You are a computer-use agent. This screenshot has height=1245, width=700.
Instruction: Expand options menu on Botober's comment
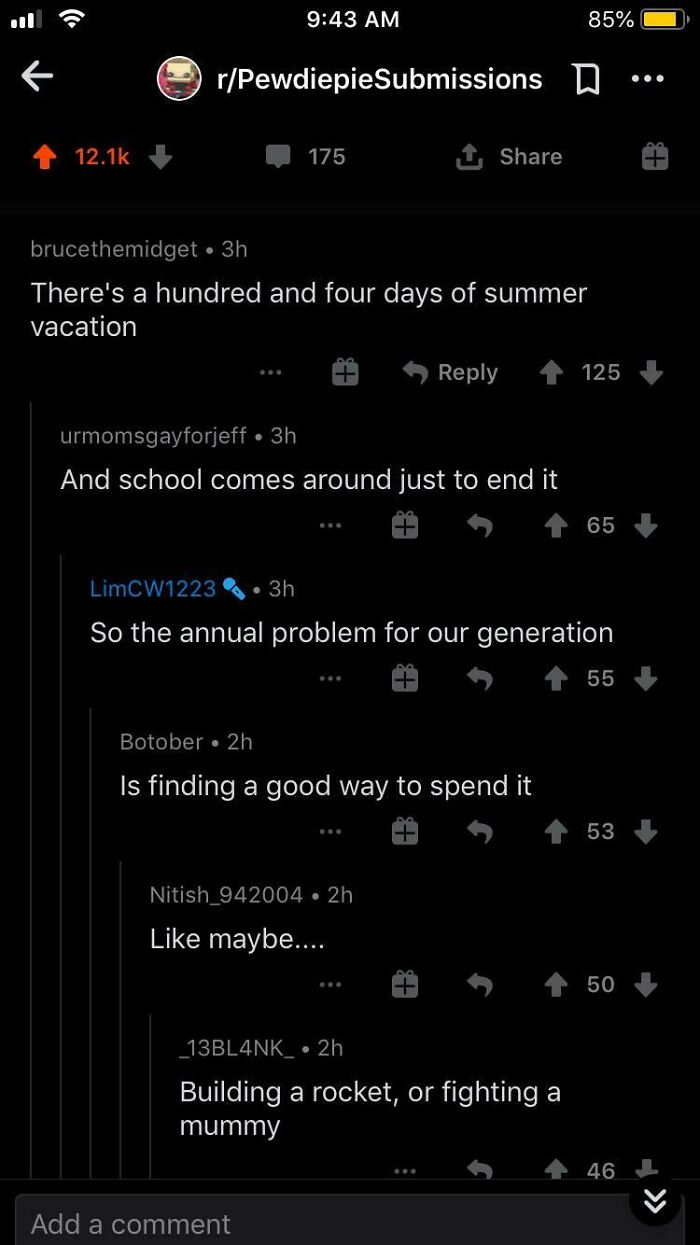point(330,831)
